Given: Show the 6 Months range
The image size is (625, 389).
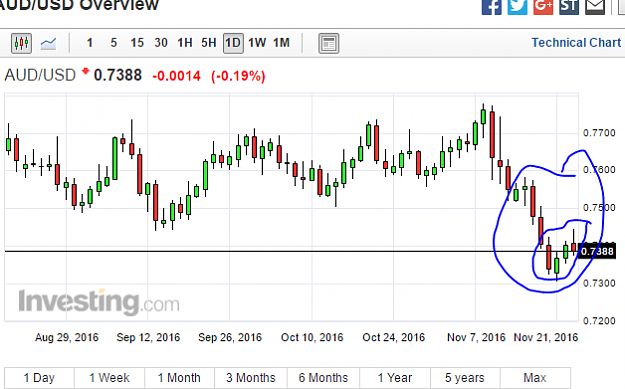Looking at the screenshot, I should pyautogui.click(x=323, y=377).
